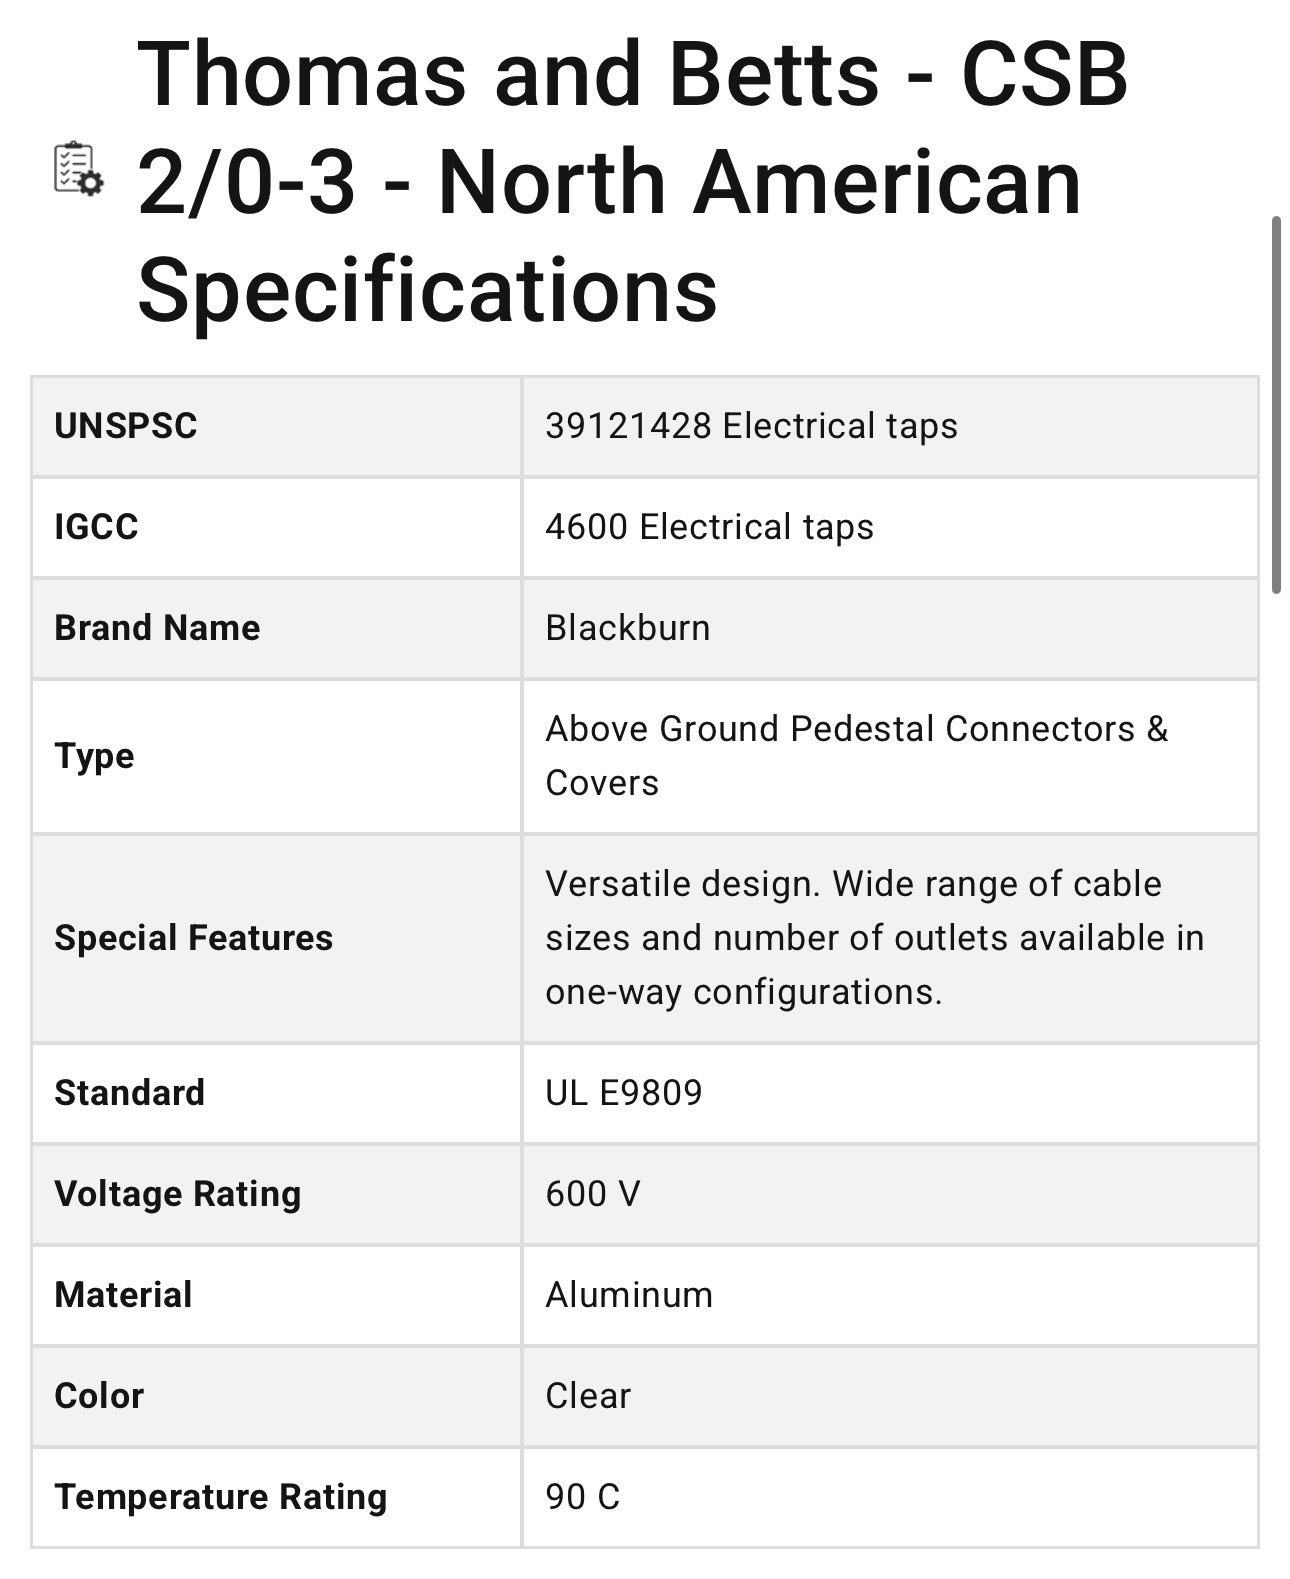Select the UL E9809 value
This screenshot has width=1290, height=1579.
[624, 1093]
